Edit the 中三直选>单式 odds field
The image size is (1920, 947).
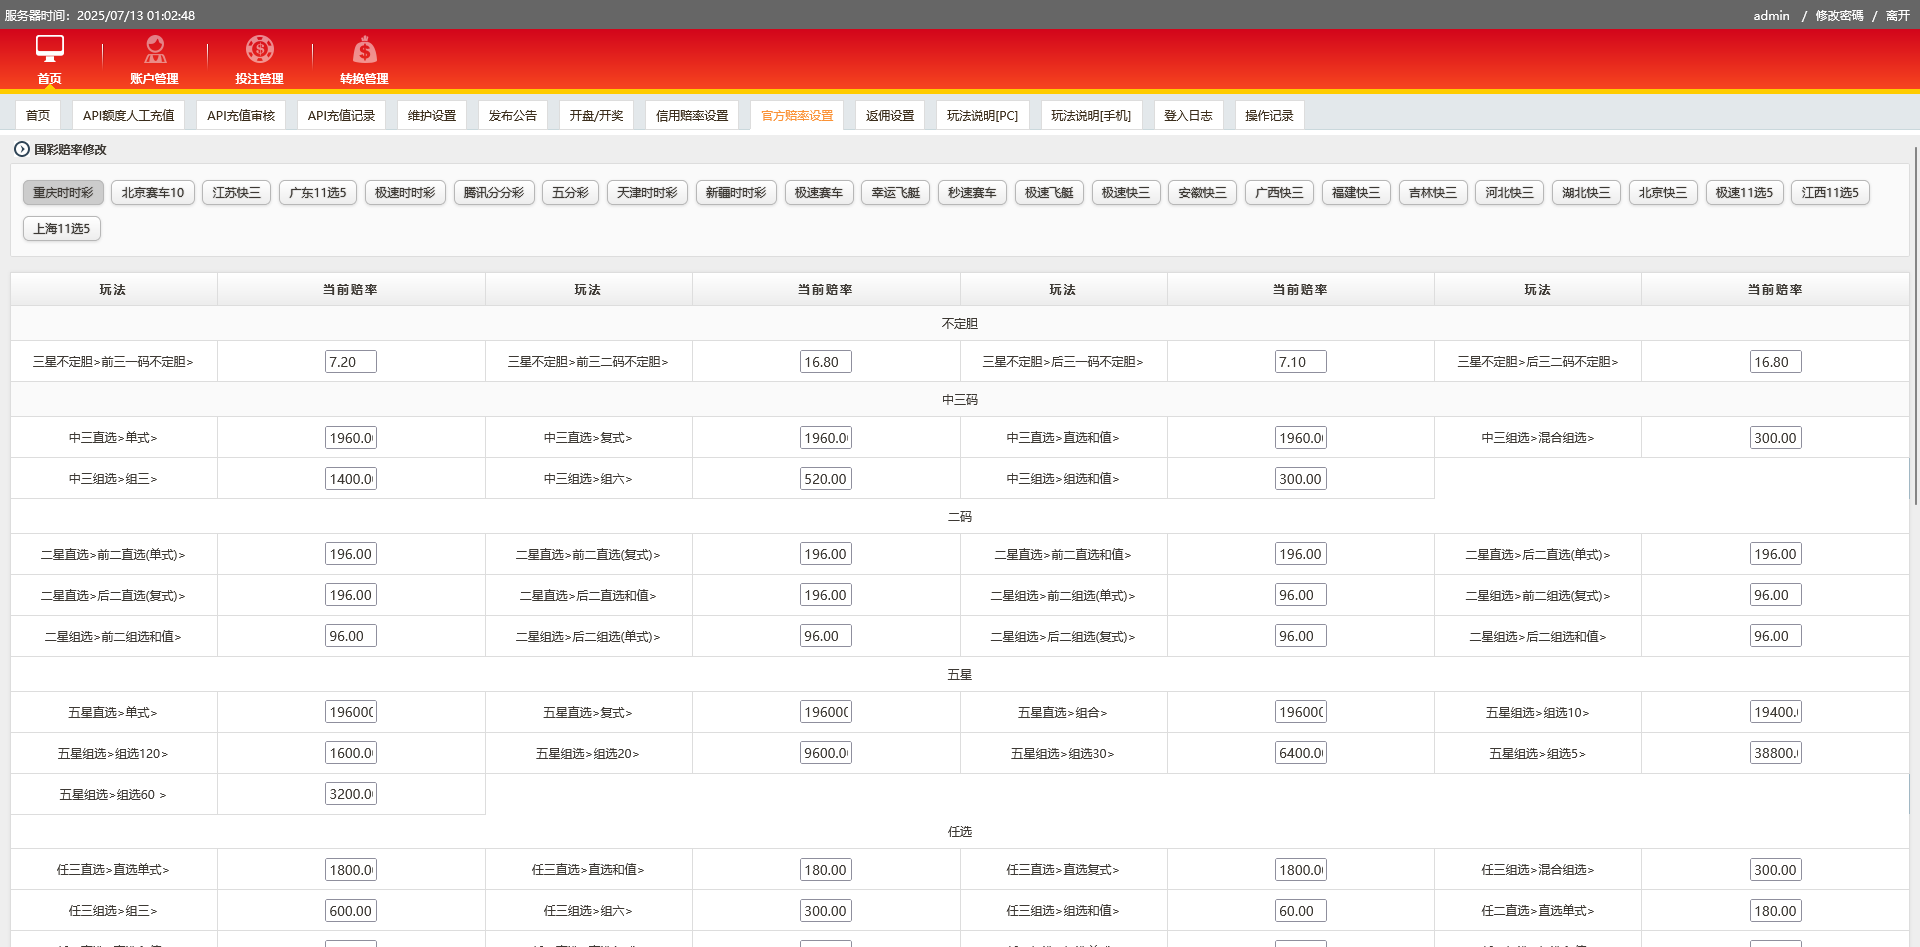(351, 438)
